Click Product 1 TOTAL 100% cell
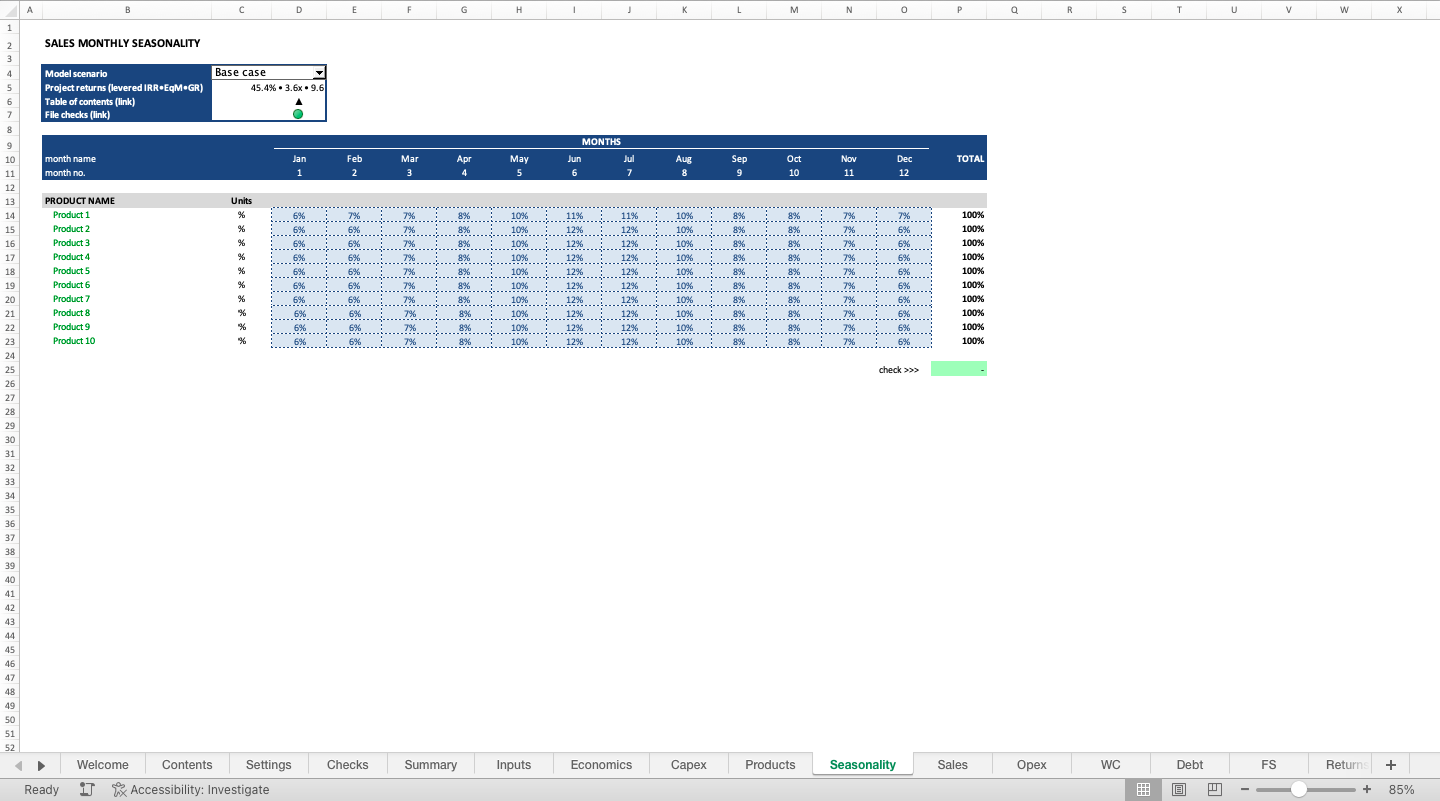The width and height of the screenshot is (1440, 801). click(x=959, y=215)
